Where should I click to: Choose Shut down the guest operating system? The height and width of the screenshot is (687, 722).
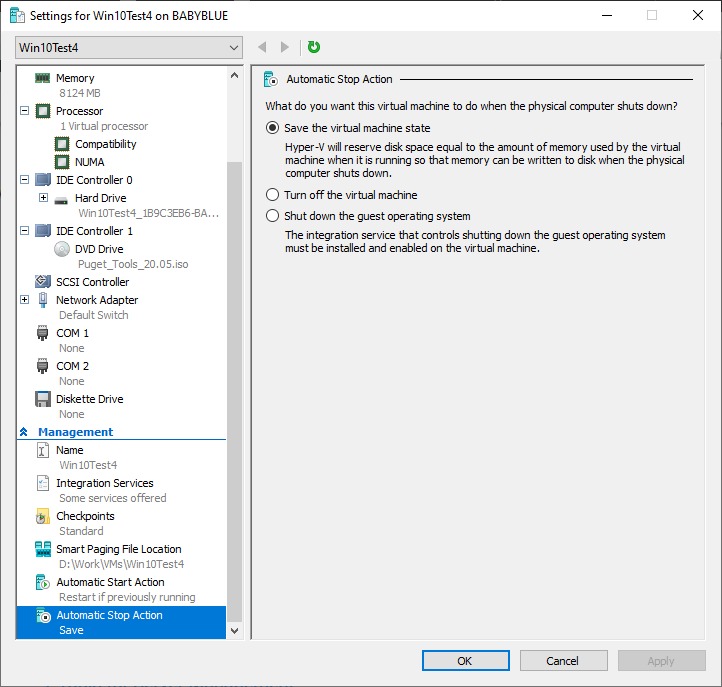(273, 216)
